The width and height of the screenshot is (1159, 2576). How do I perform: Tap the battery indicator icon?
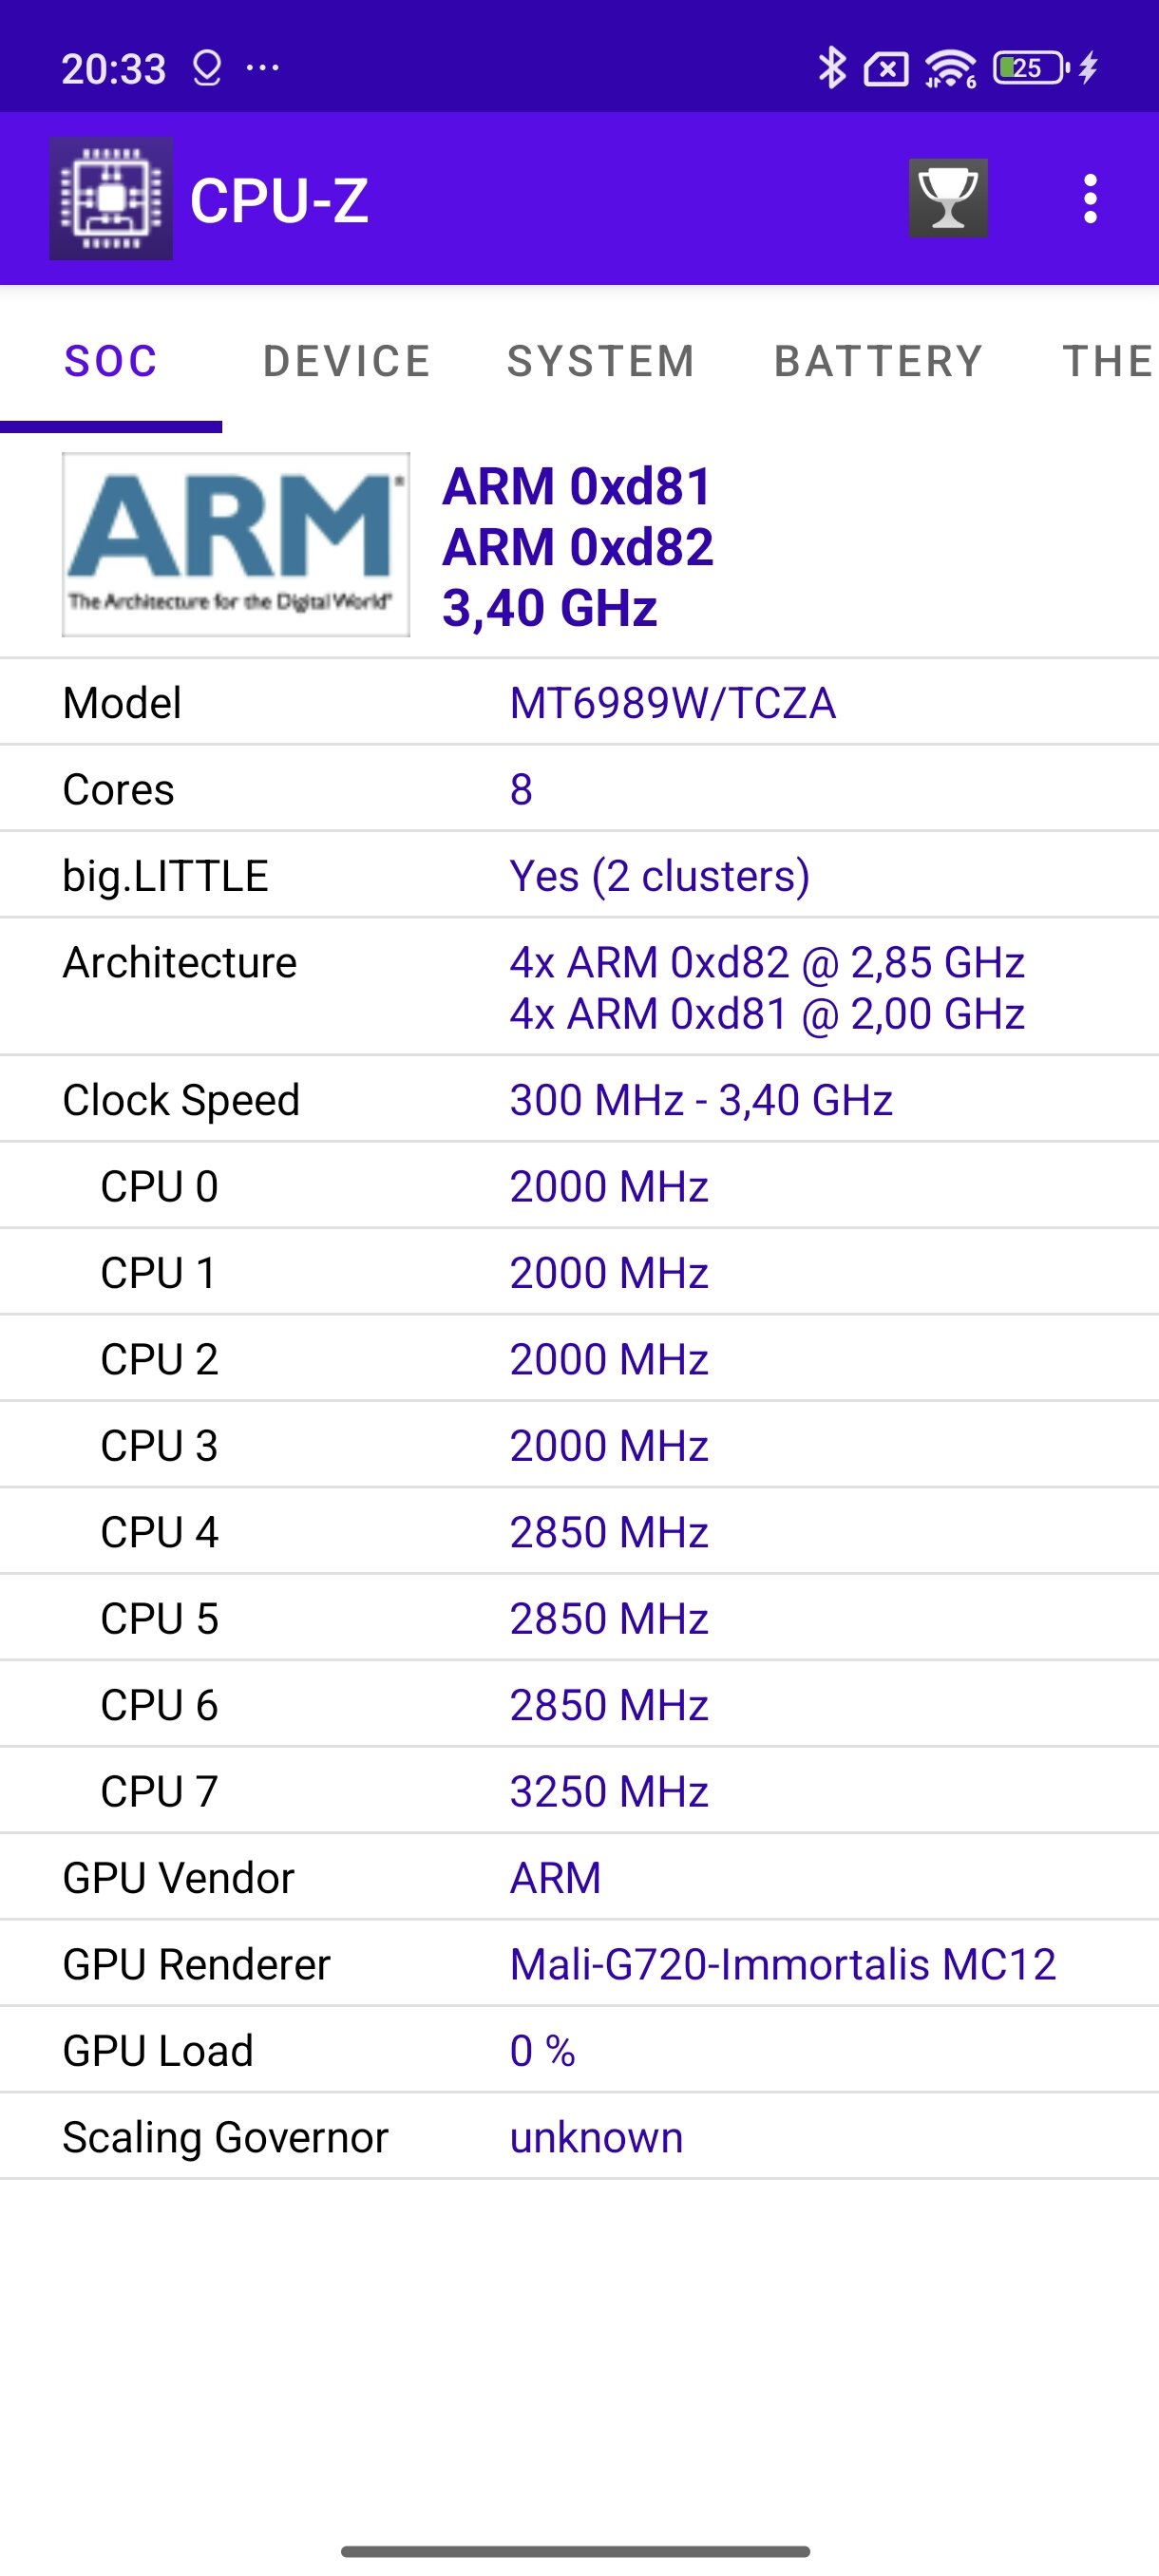click(x=1030, y=68)
